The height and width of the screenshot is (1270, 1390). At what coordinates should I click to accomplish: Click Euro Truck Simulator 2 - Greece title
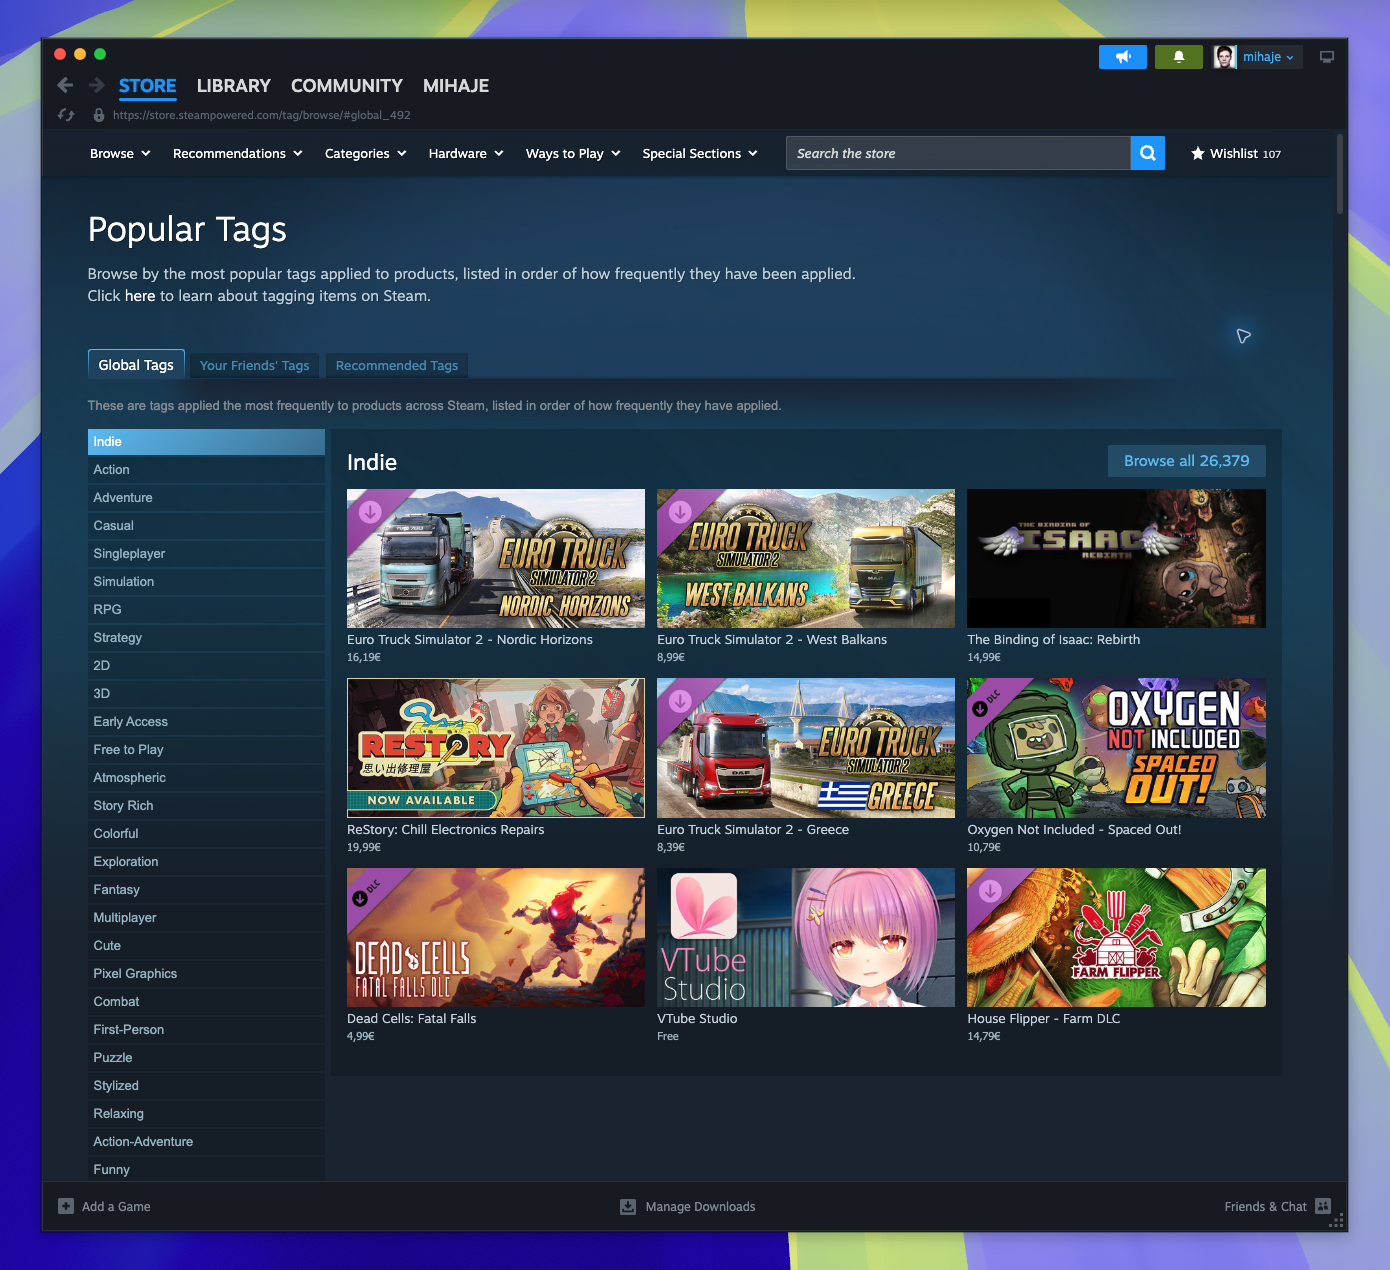[753, 829]
